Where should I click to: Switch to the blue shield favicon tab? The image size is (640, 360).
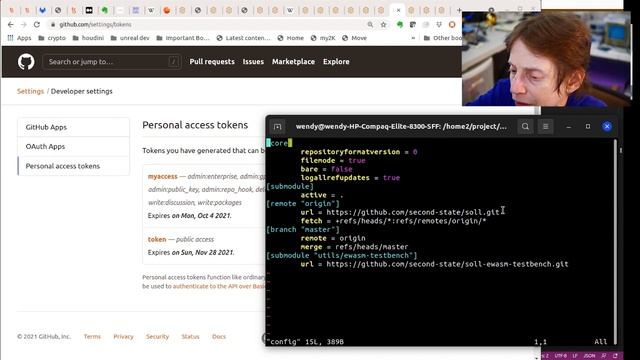pos(42,10)
